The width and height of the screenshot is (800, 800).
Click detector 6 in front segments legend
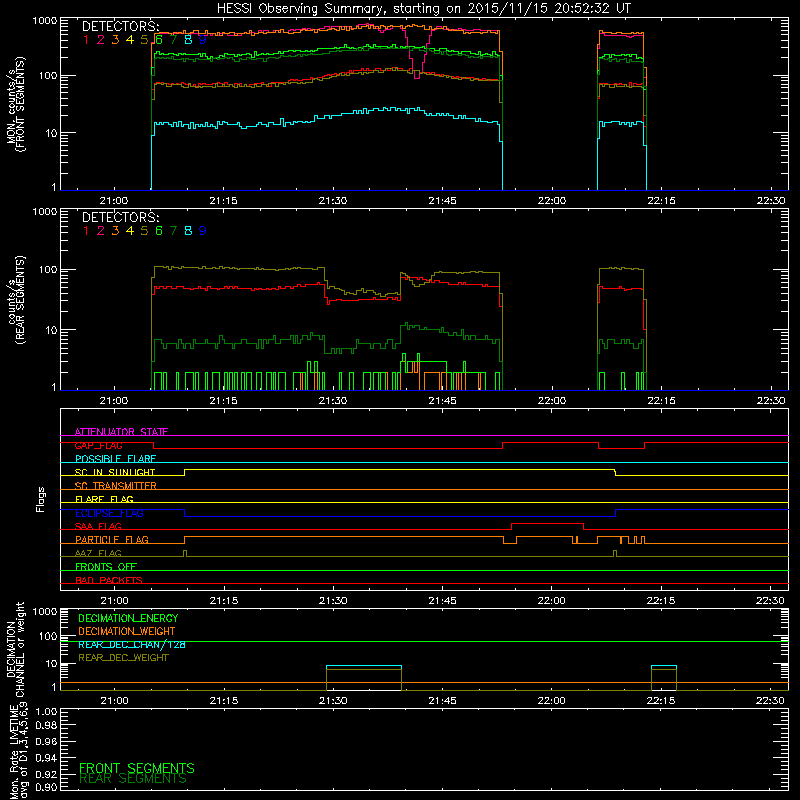(159, 40)
